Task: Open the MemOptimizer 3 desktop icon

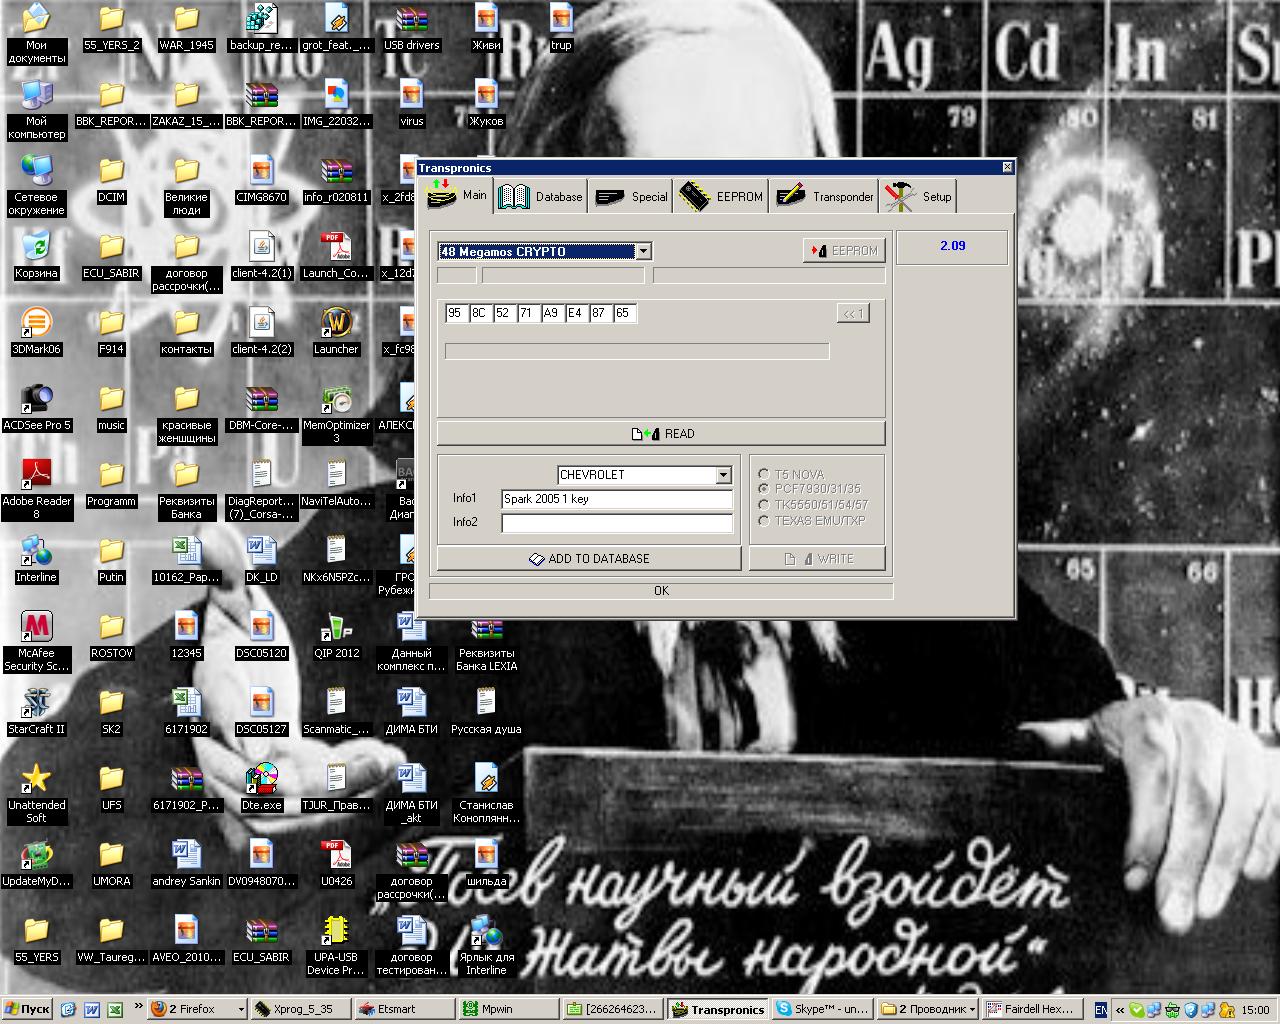Action: tap(336, 413)
